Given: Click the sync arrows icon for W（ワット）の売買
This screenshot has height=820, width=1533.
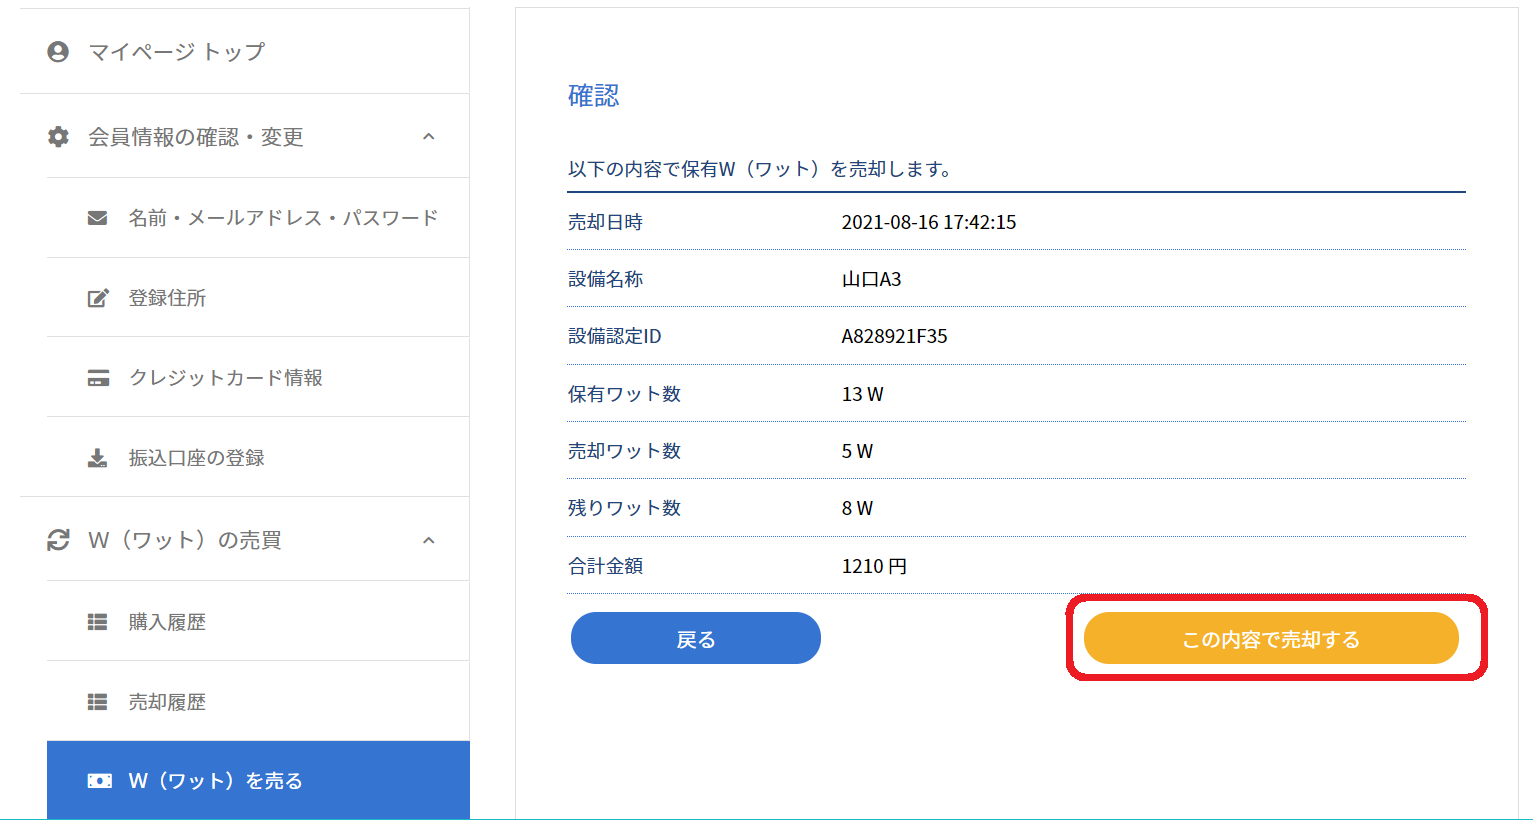Looking at the screenshot, I should click(58, 540).
